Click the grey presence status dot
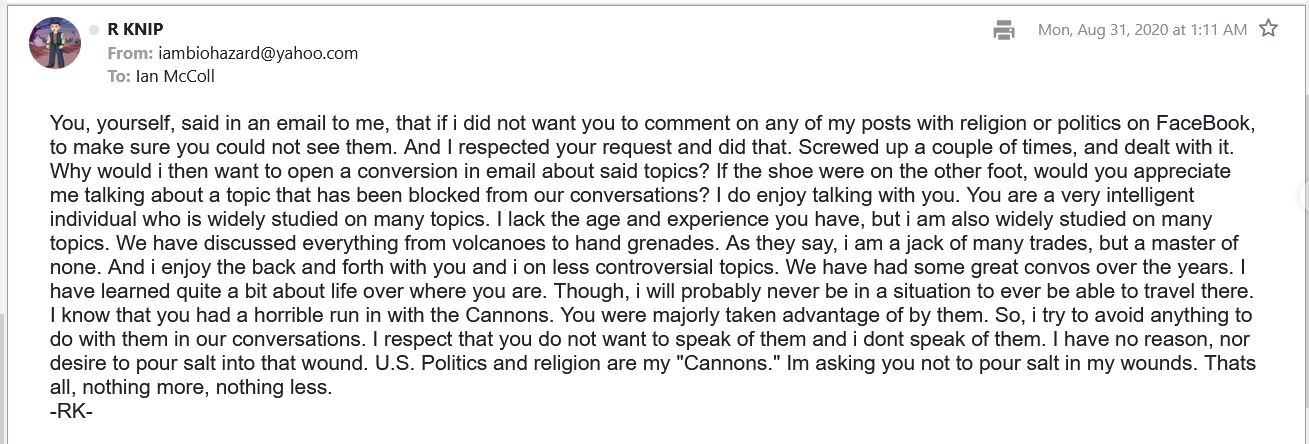The width and height of the screenshot is (1309, 444). point(94,30)
